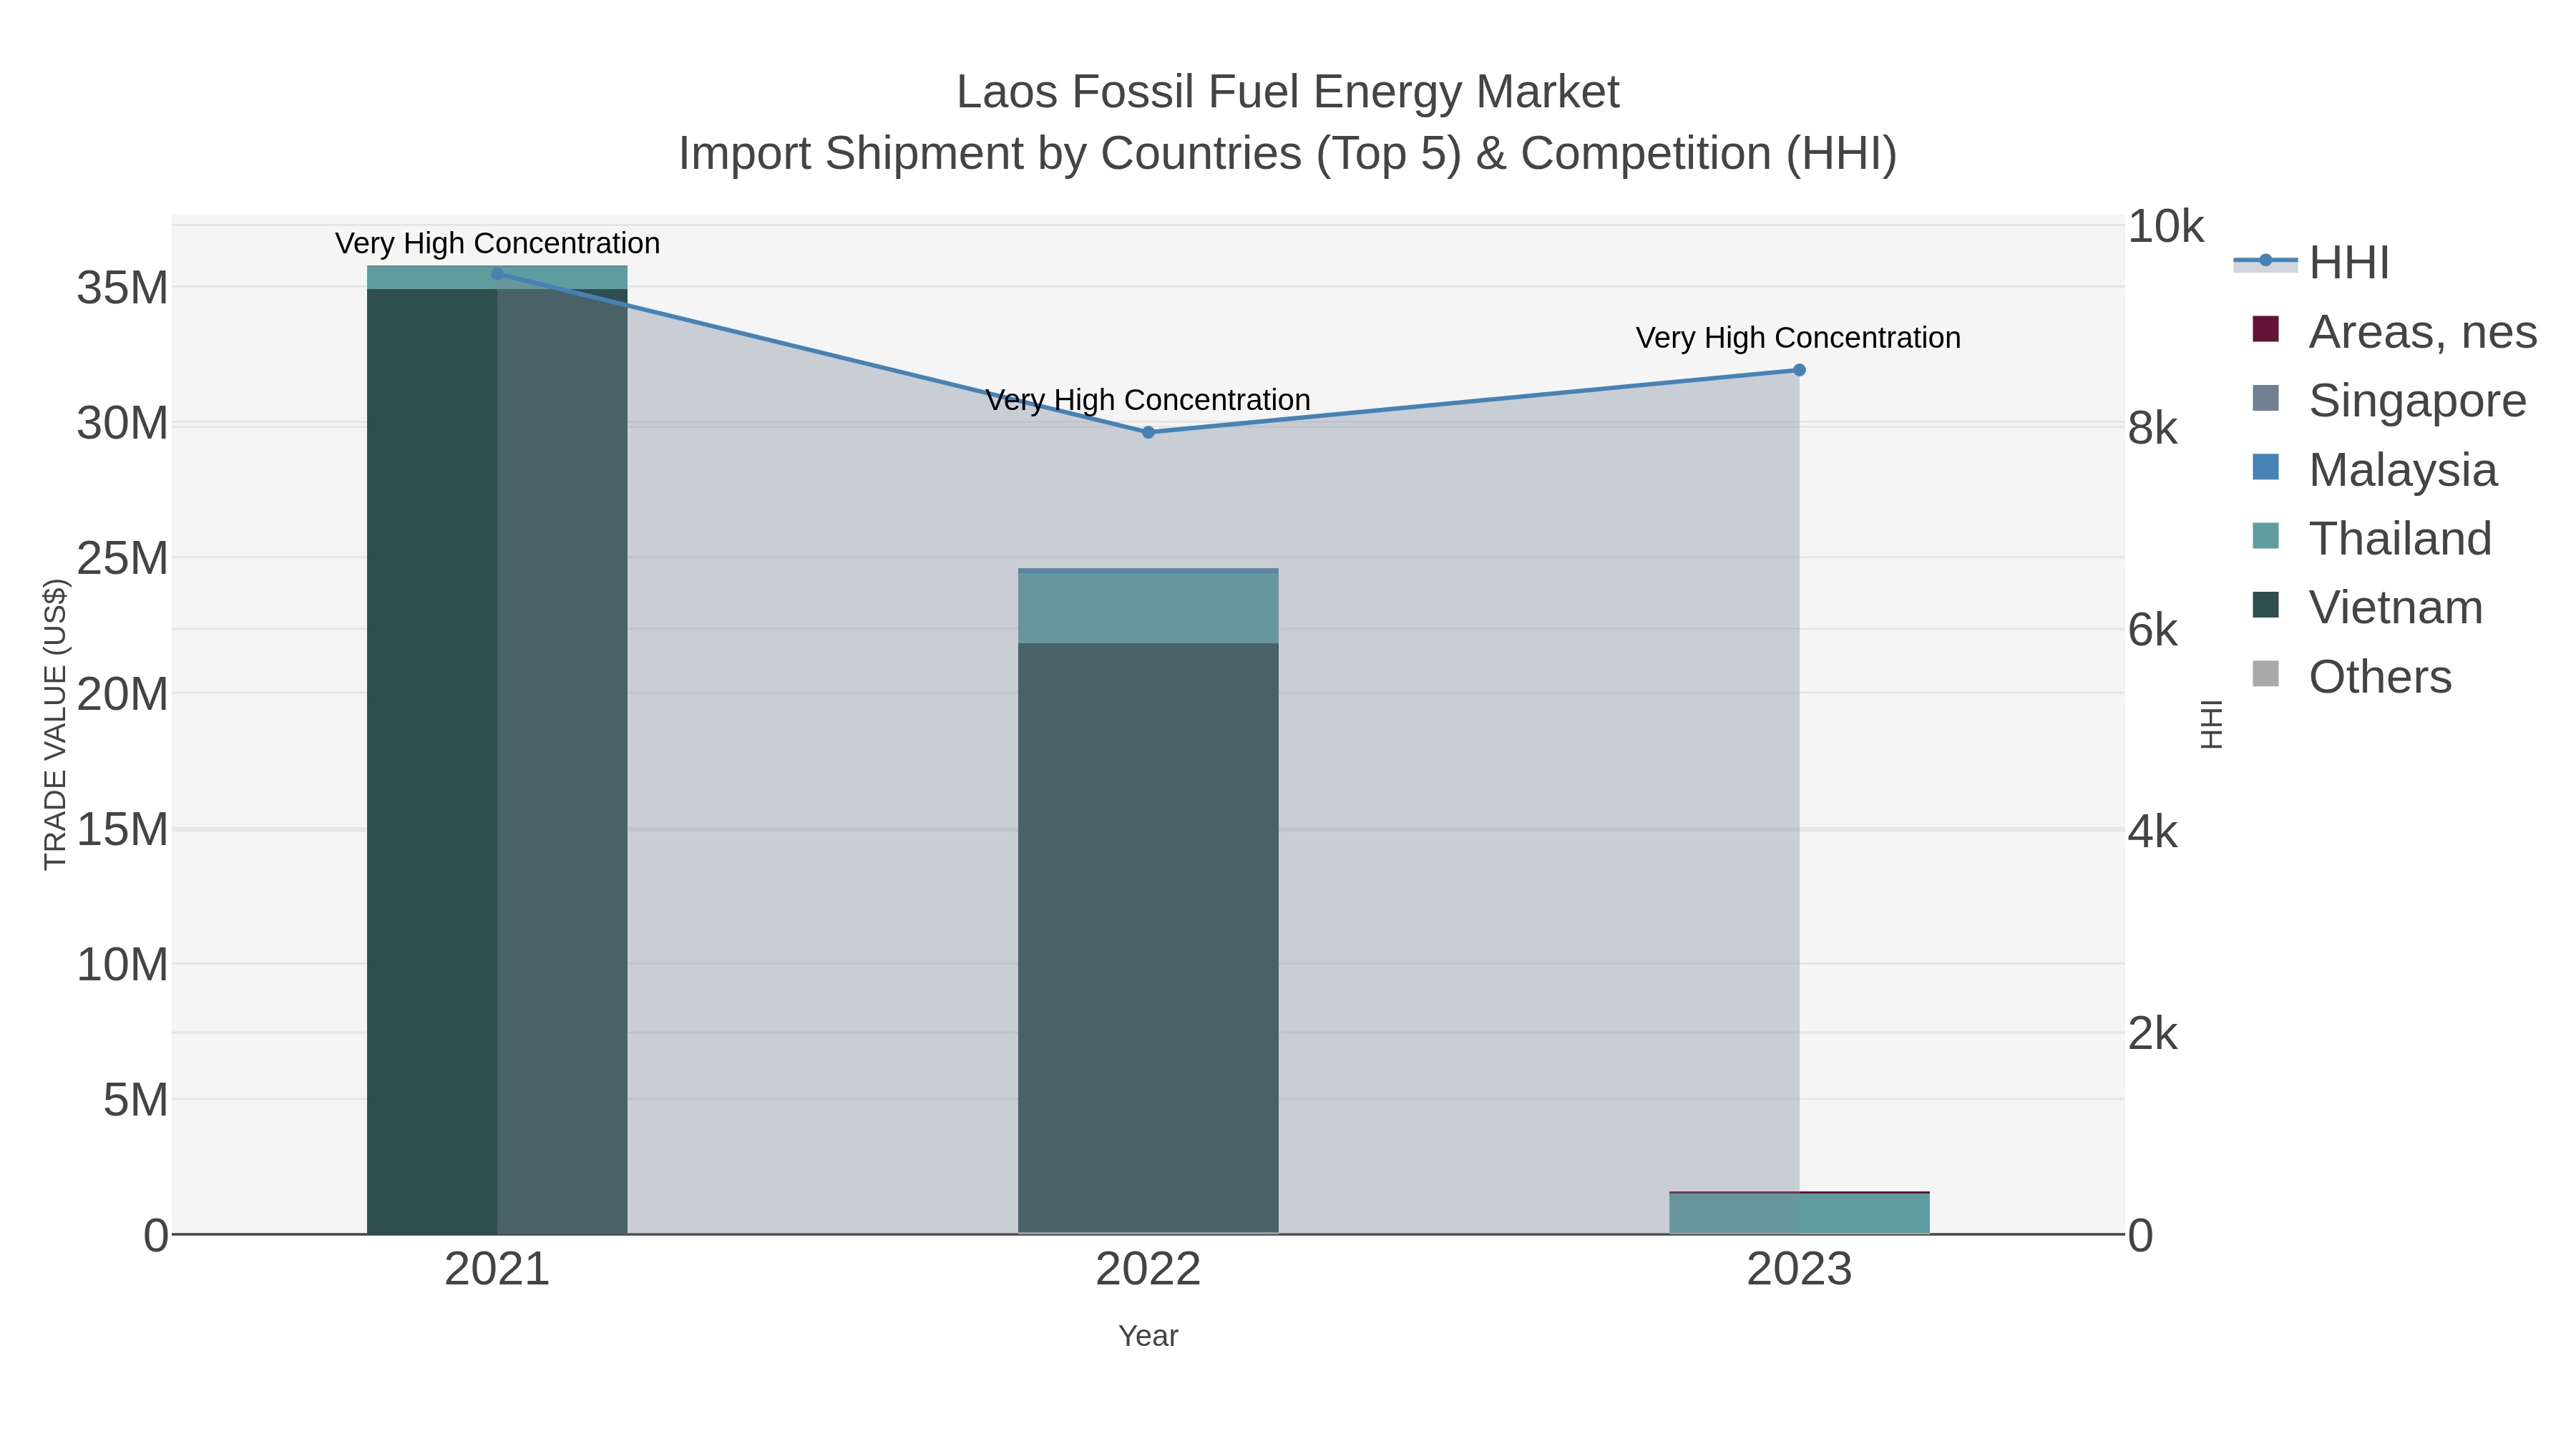The height and width of the screenshot is (1449, 2576).
Task: Click the 10M y-axis tick label
Action: pos(122,965)
